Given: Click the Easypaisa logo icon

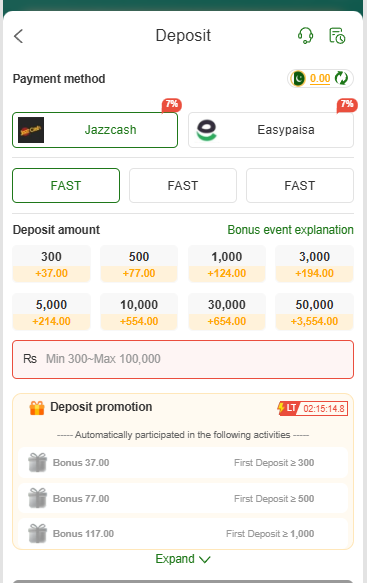Looking at the screenshot, I should 206,130.
